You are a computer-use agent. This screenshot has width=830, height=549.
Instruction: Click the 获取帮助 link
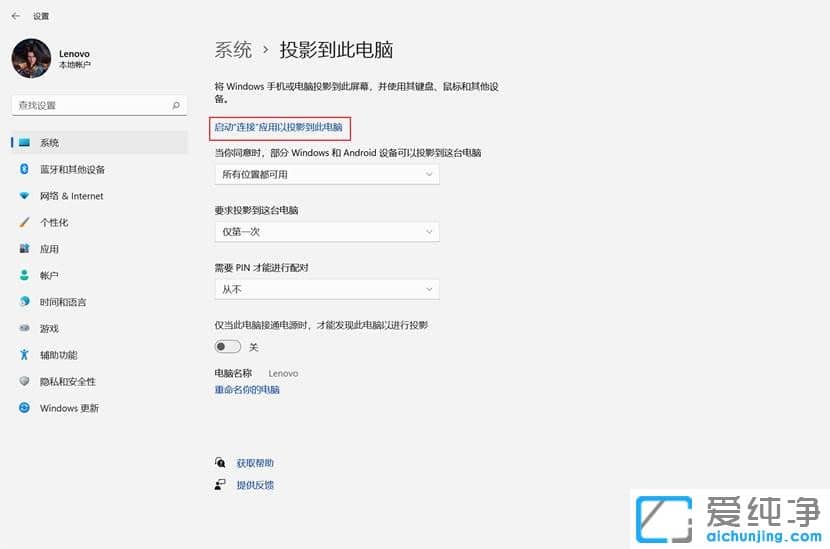click(x=255, y=463)
